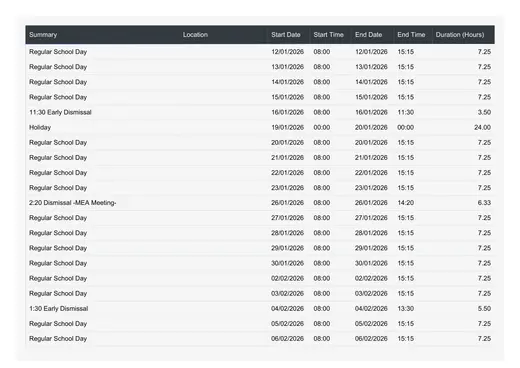Click start date 19/01/2026

[287, 127]
